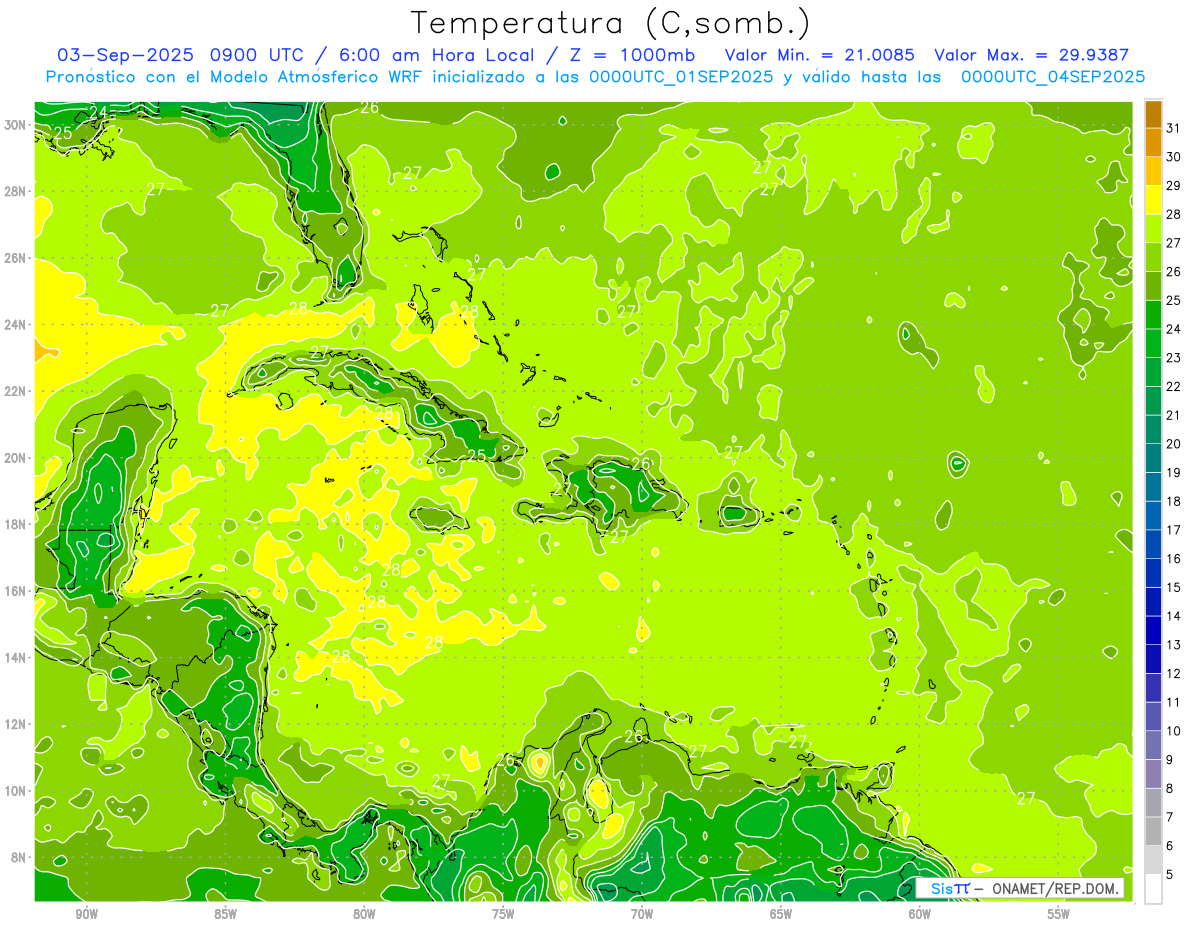This screenshot has height=927, width=1200.
Task: Click the colorbar scale label 21
Action: pos(1174,415)
